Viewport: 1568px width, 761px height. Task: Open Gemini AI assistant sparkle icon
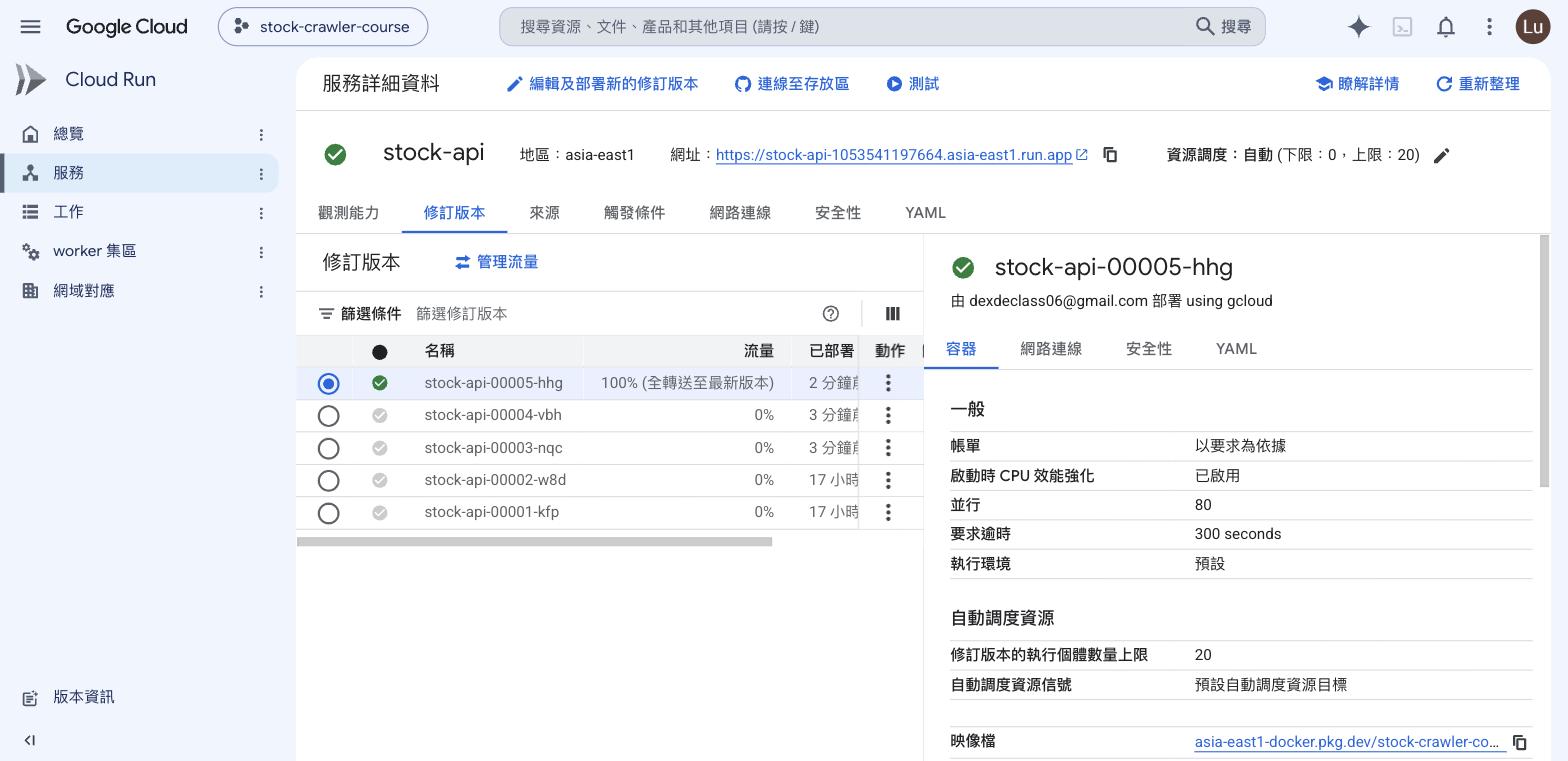coord(1358,27)
